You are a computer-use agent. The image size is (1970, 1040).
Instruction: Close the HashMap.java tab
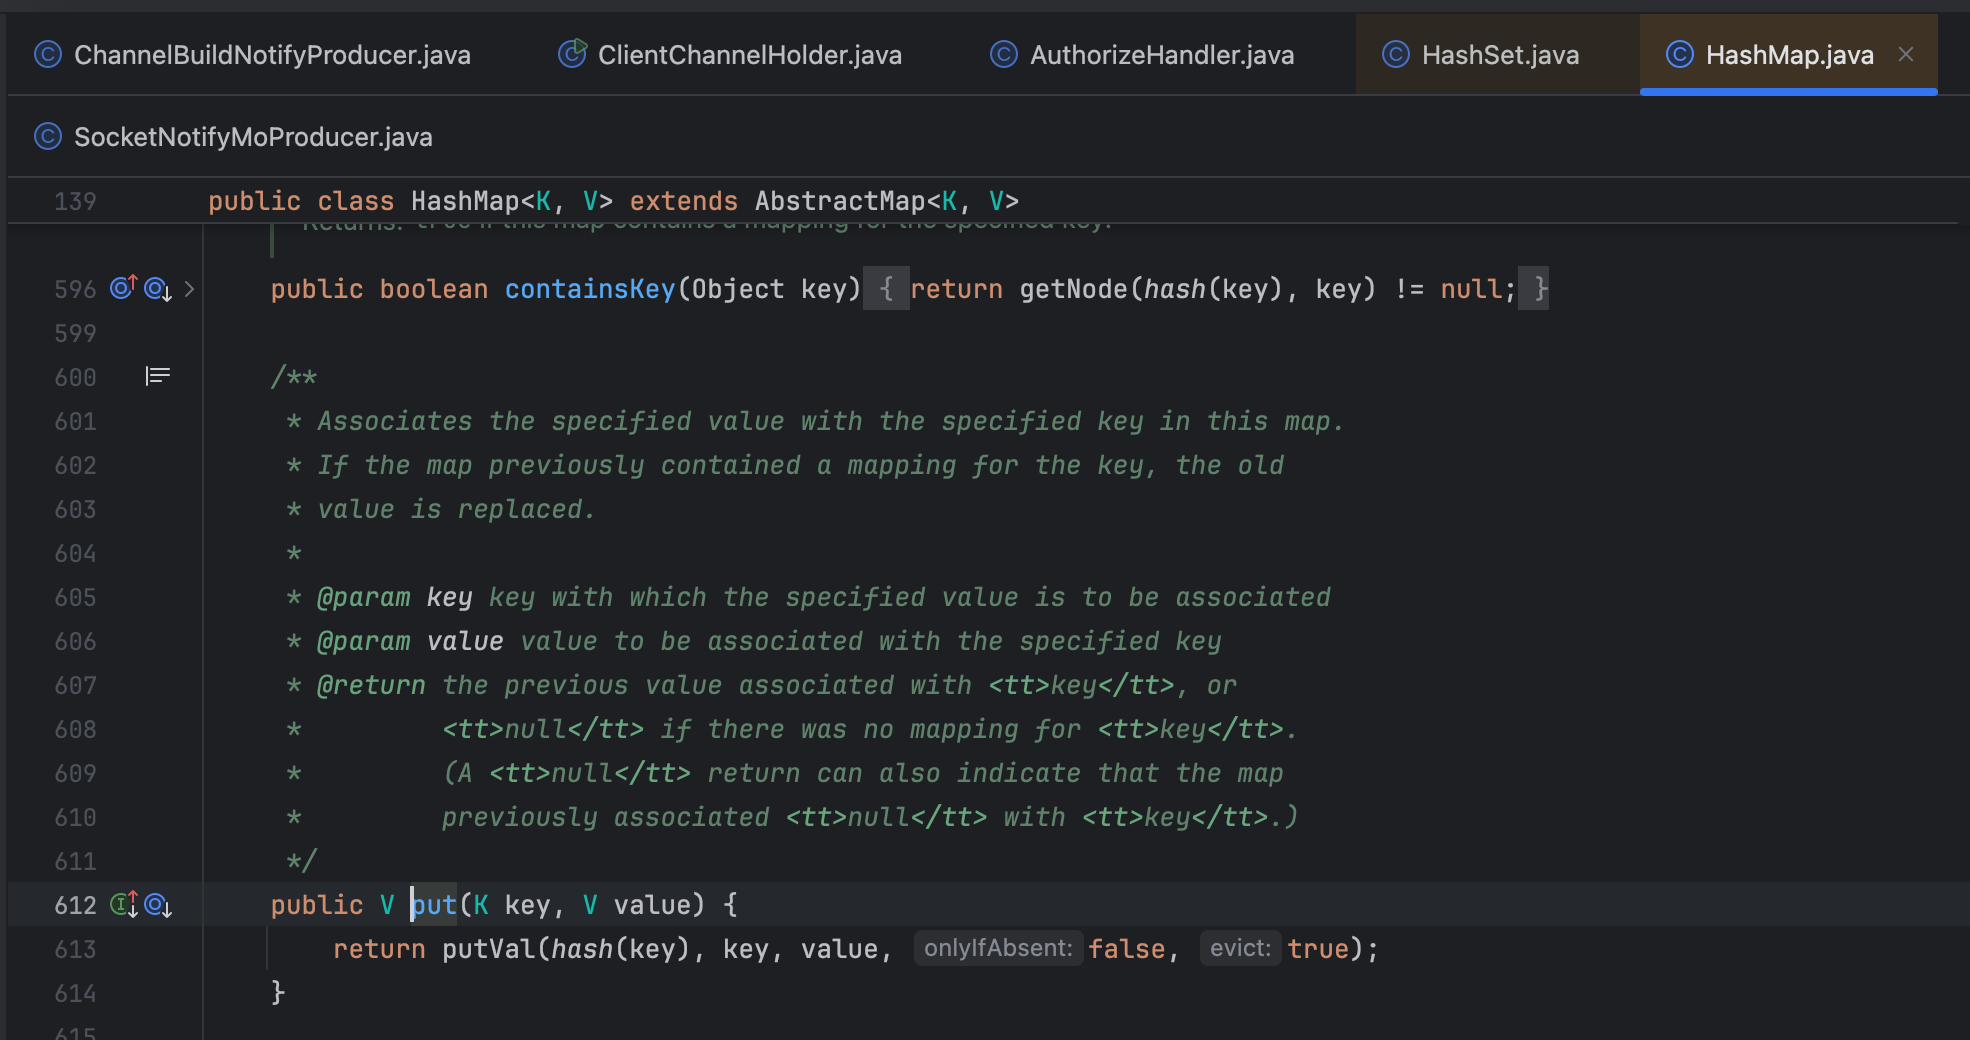pyautogui.click(x=1906, y=55)
